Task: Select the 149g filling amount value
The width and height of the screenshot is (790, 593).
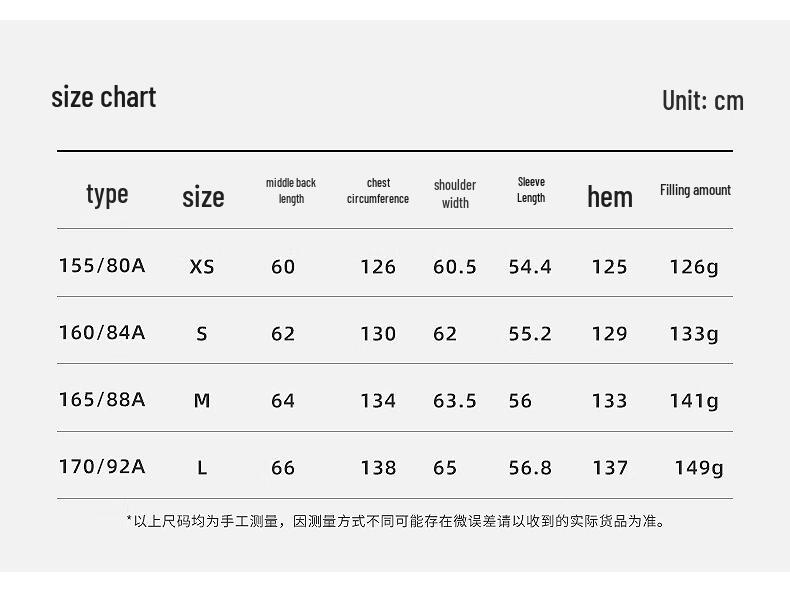Action: [x=699, y=467]
